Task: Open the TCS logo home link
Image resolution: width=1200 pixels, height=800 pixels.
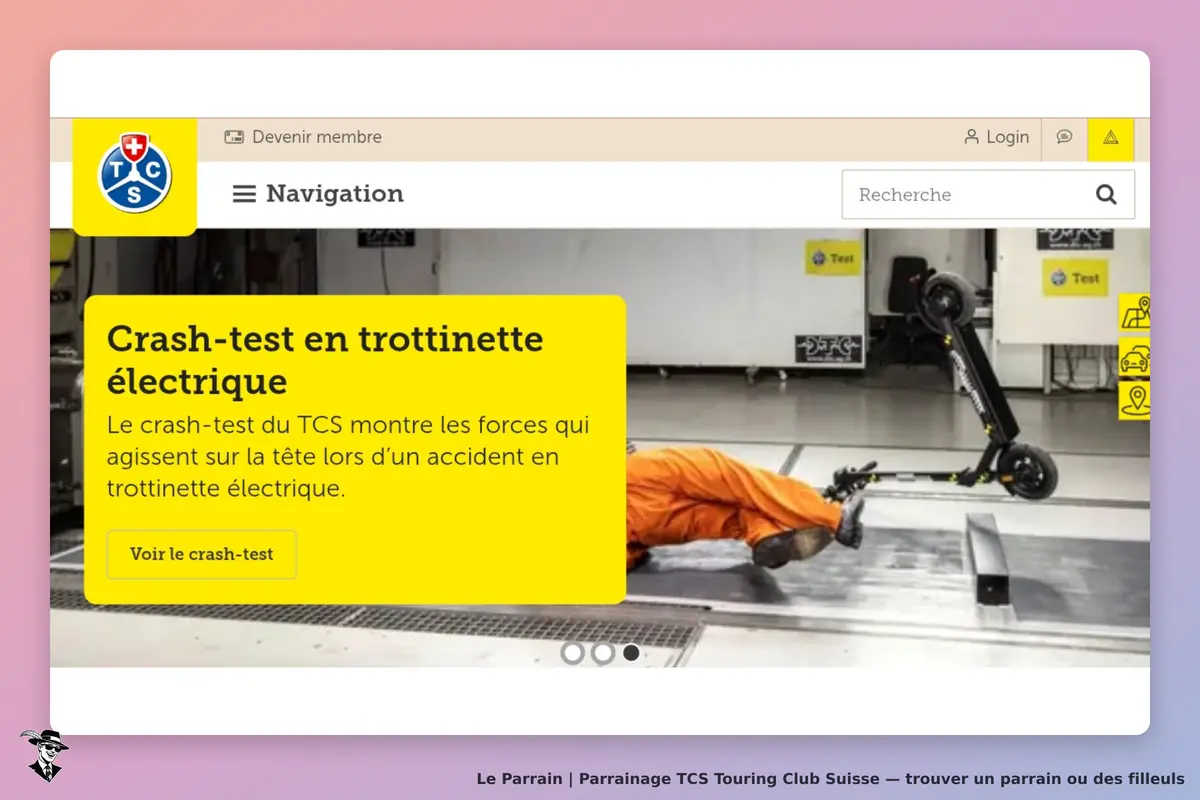Action: (x=135, y=176)
